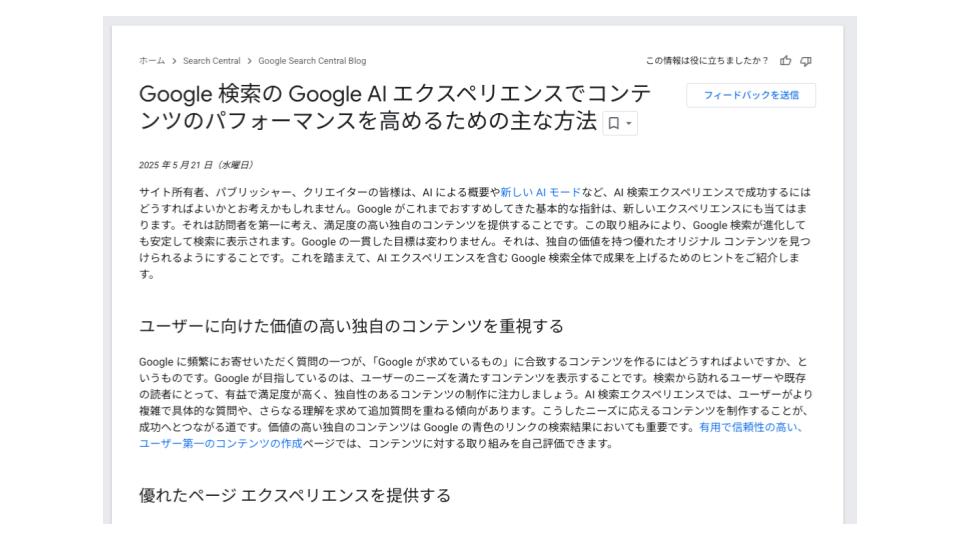960x540 pixels.
Task: Click the ユーザー第一のコンテンツの作成 link text
Action: click(221, 443)
